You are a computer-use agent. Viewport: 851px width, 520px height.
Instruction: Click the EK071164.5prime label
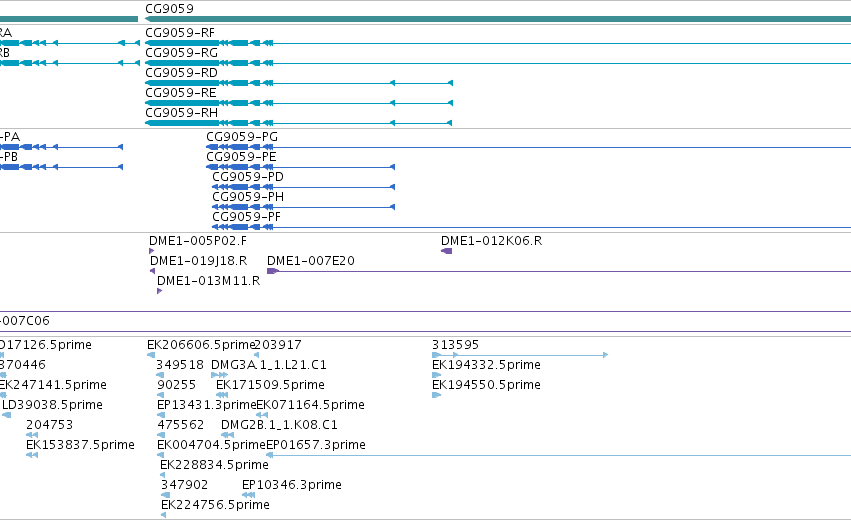[310, 405]
